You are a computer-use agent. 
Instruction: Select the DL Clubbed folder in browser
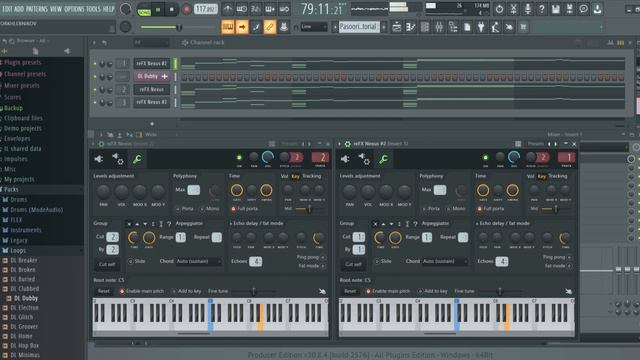[24, 289]
